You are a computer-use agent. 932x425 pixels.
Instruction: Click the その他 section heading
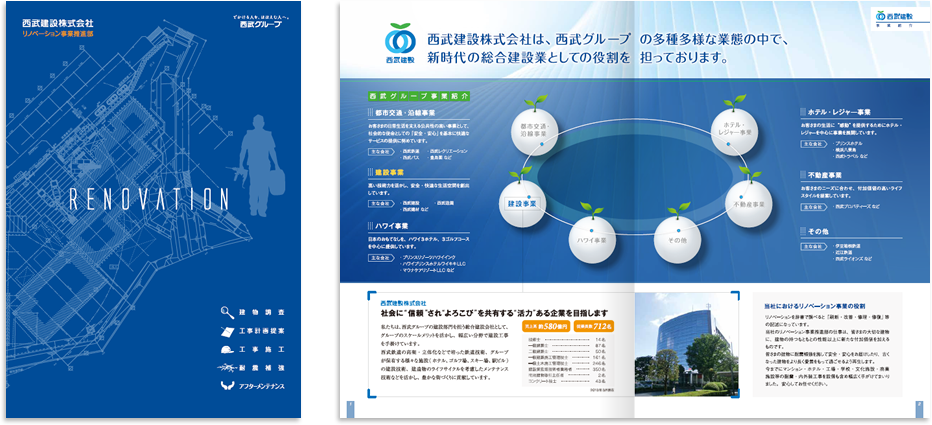[x=818, y=230]
